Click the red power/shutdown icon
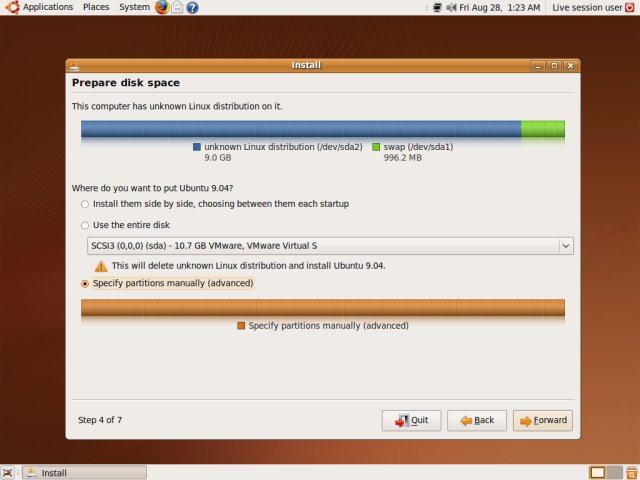The image size is (640, 480). 630,7
